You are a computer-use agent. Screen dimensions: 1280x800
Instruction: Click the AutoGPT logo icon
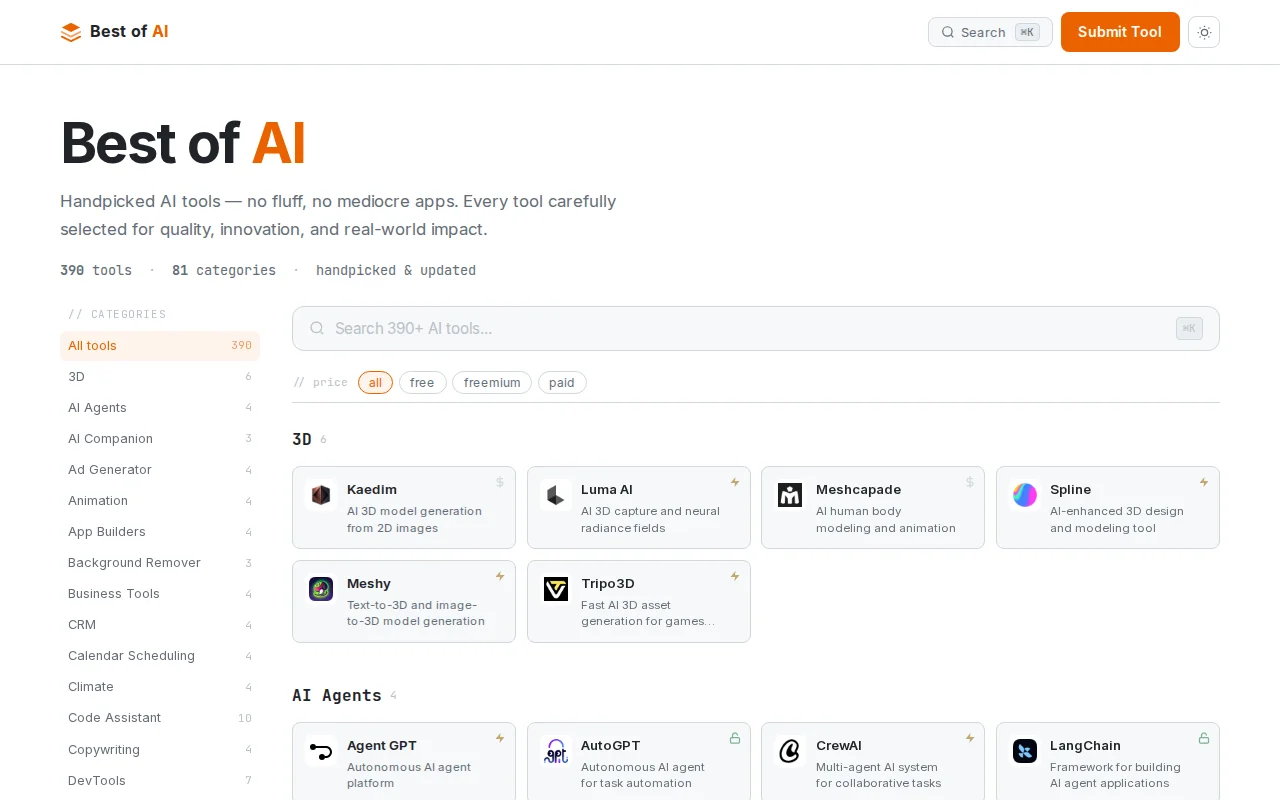tap(556, 751)
